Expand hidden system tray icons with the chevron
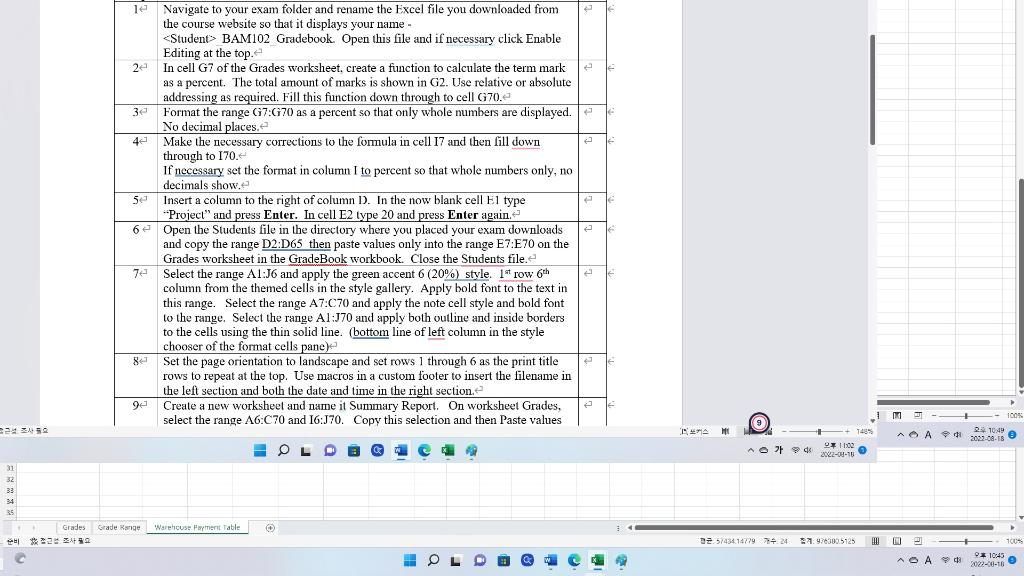 [901, 560]
